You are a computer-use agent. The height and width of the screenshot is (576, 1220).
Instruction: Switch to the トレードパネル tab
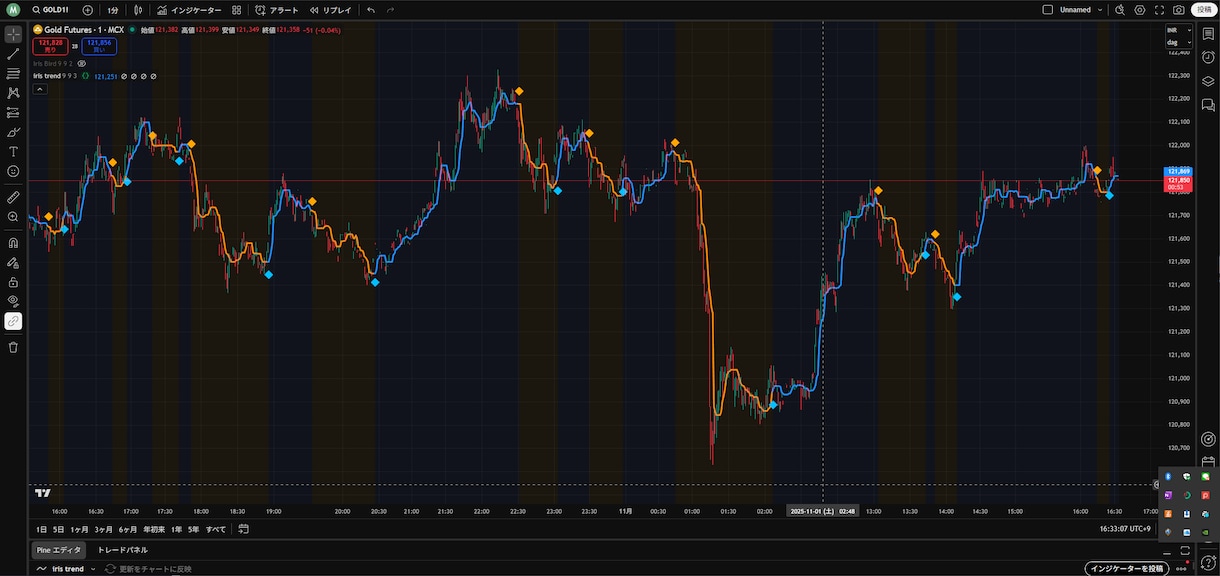click(122, 550)
